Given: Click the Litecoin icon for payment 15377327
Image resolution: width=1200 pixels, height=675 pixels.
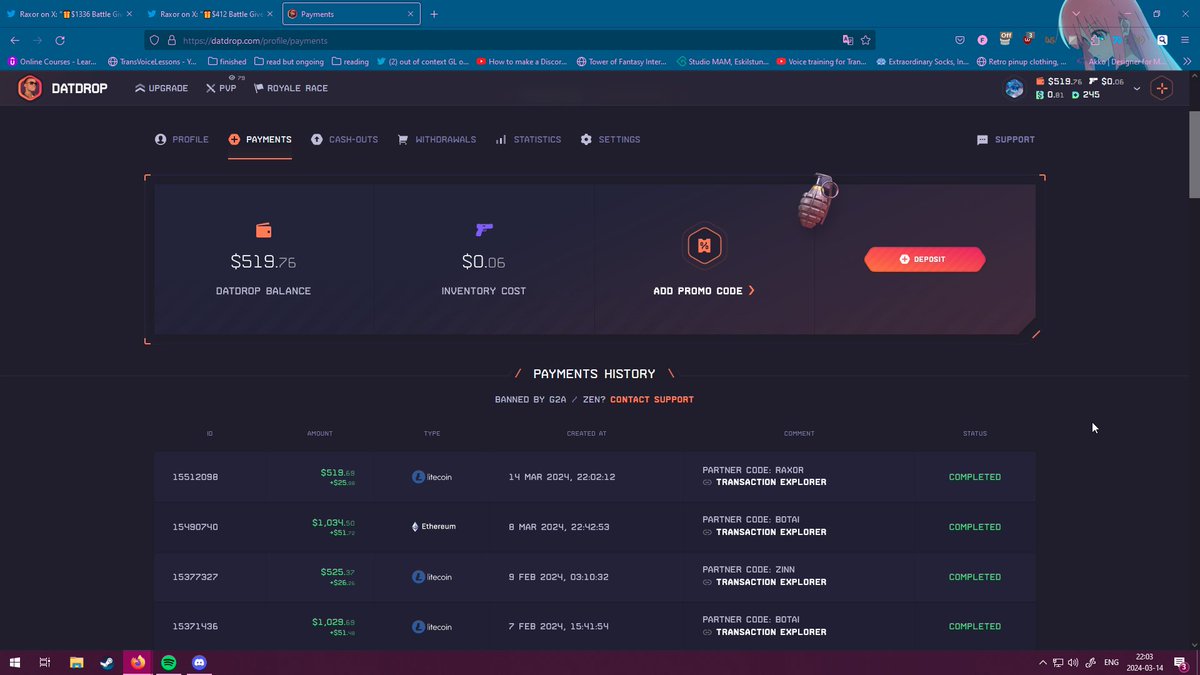Looking at the screenshot, I should (x=419, y=577).
